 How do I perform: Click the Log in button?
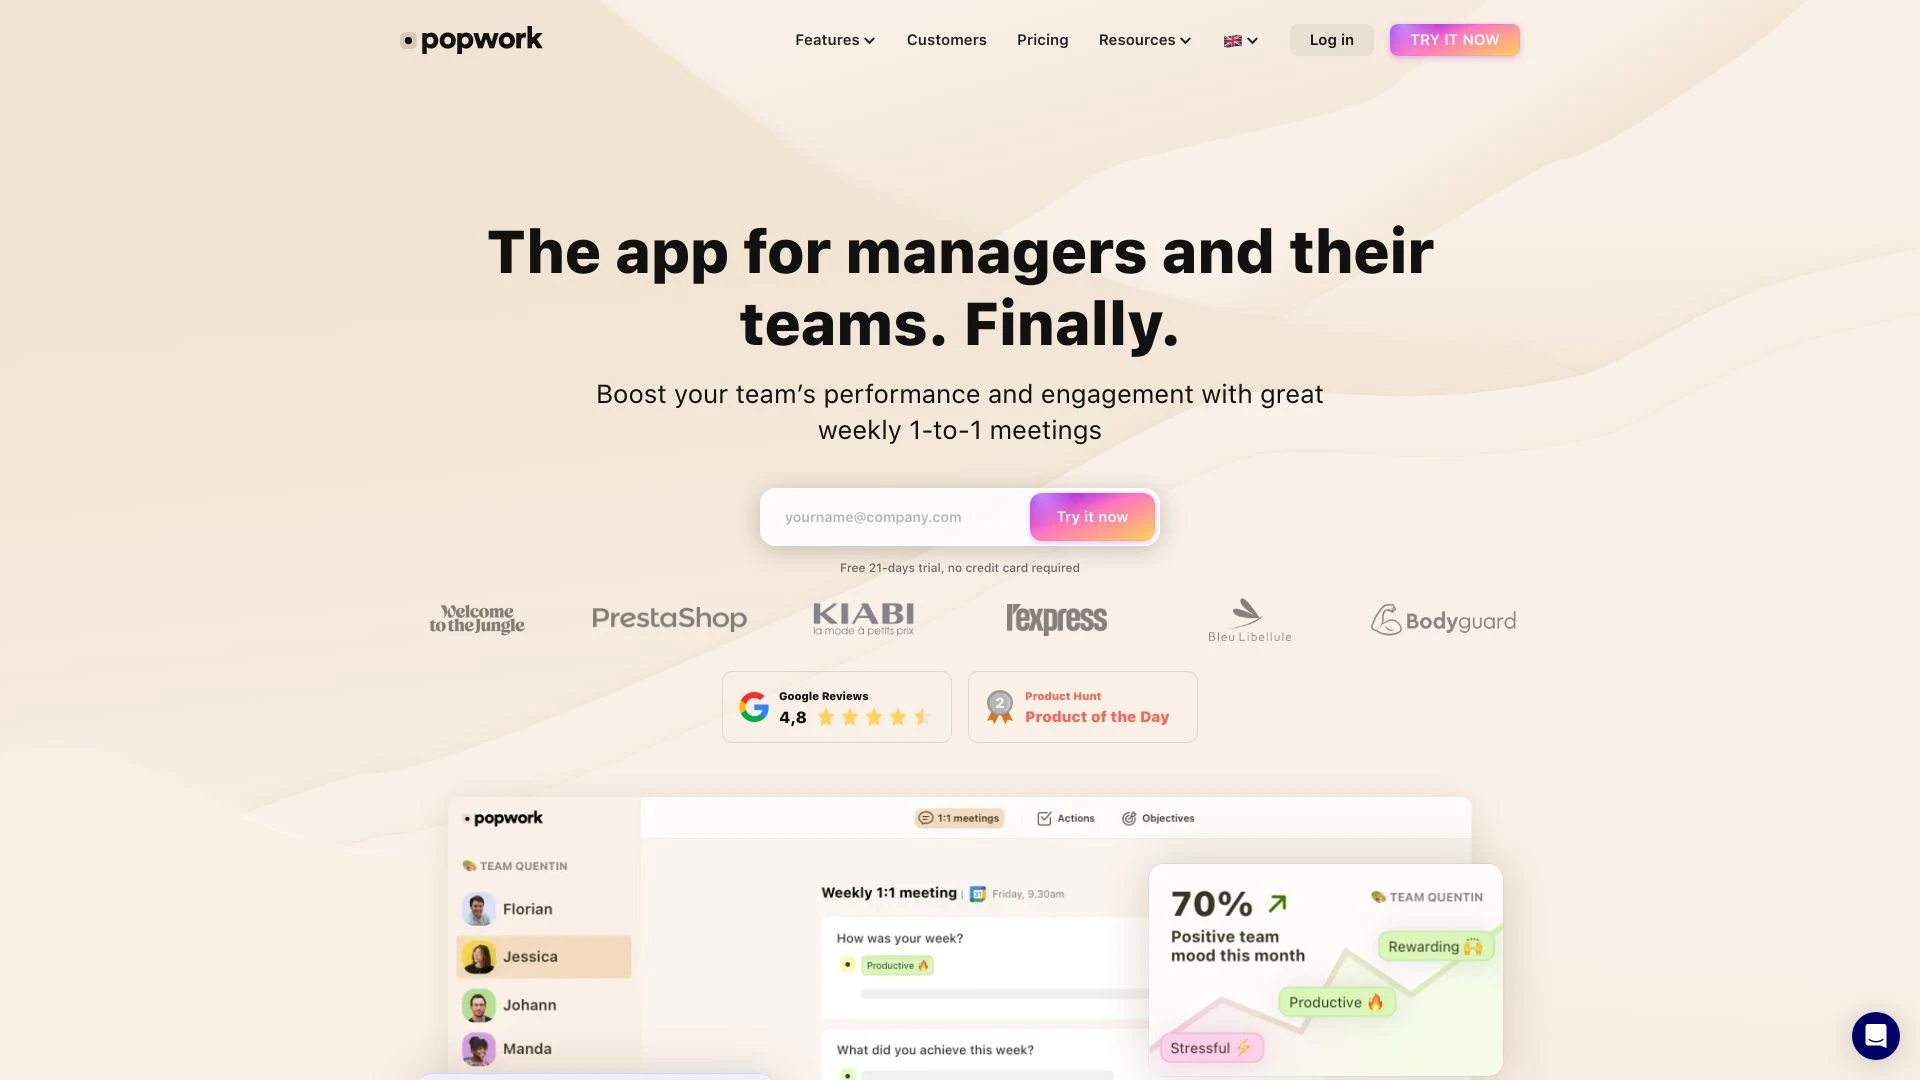tap(1332, 40)
